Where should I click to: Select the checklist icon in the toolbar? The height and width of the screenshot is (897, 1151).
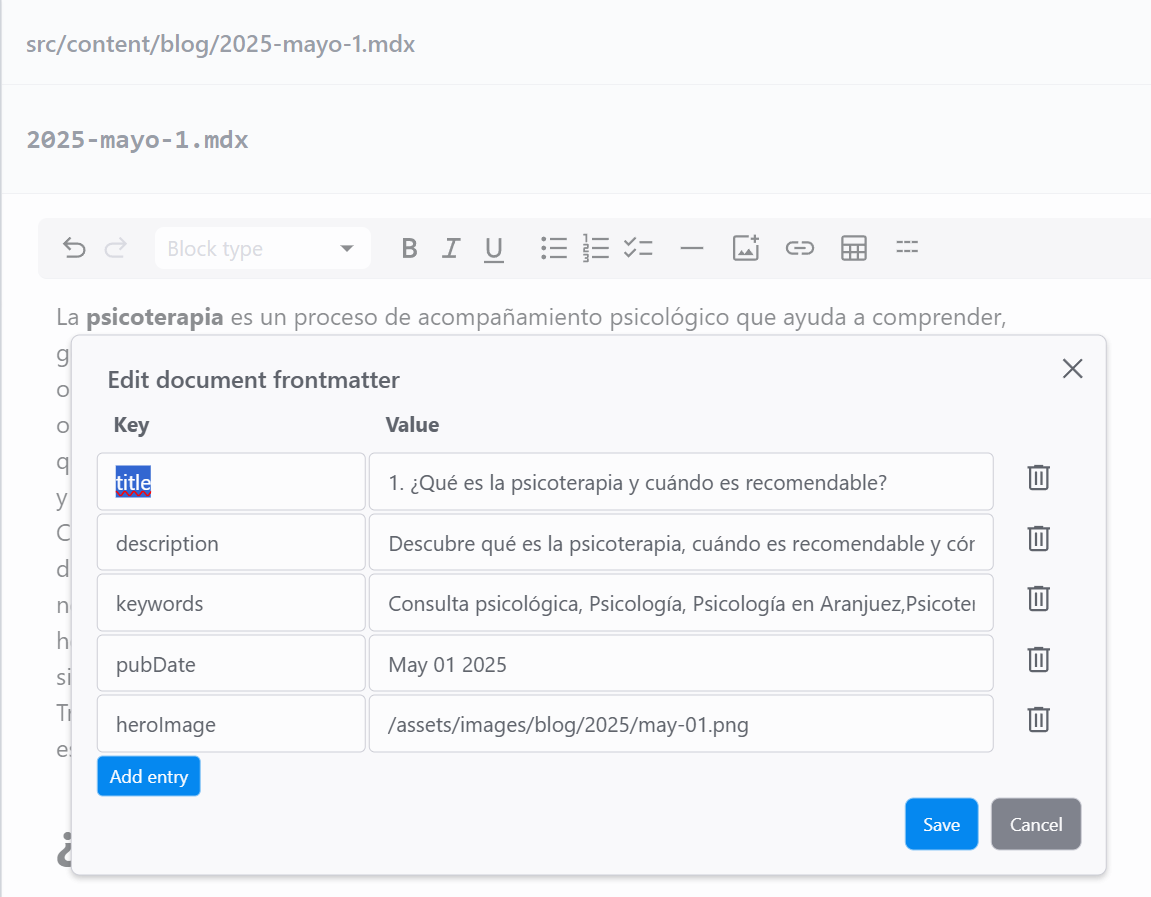[639, 248]
